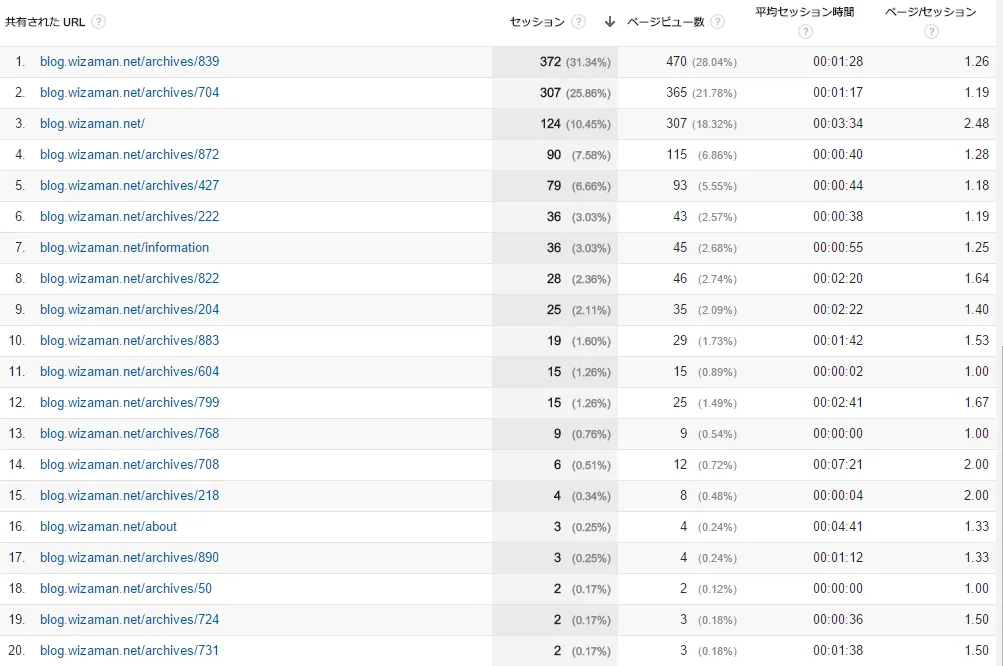Select the 共有された URL column header

click(45, 22)
